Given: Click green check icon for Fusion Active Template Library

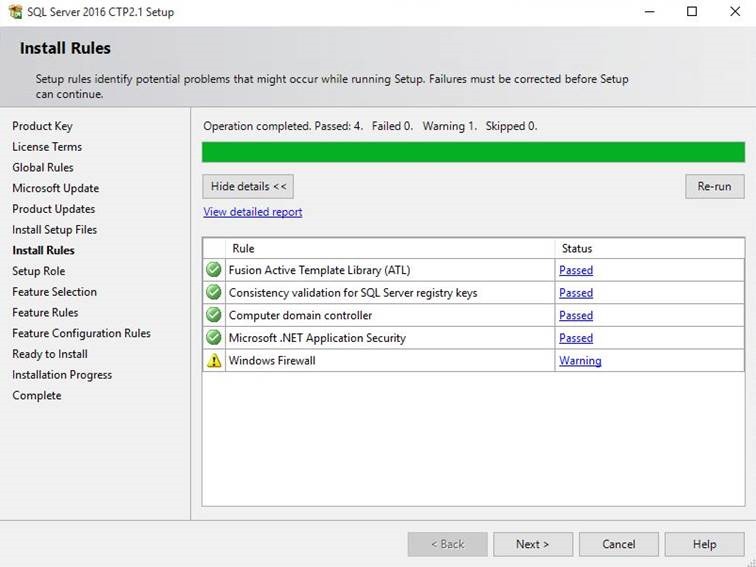Looking at the screenshot, I should (214, 270).
